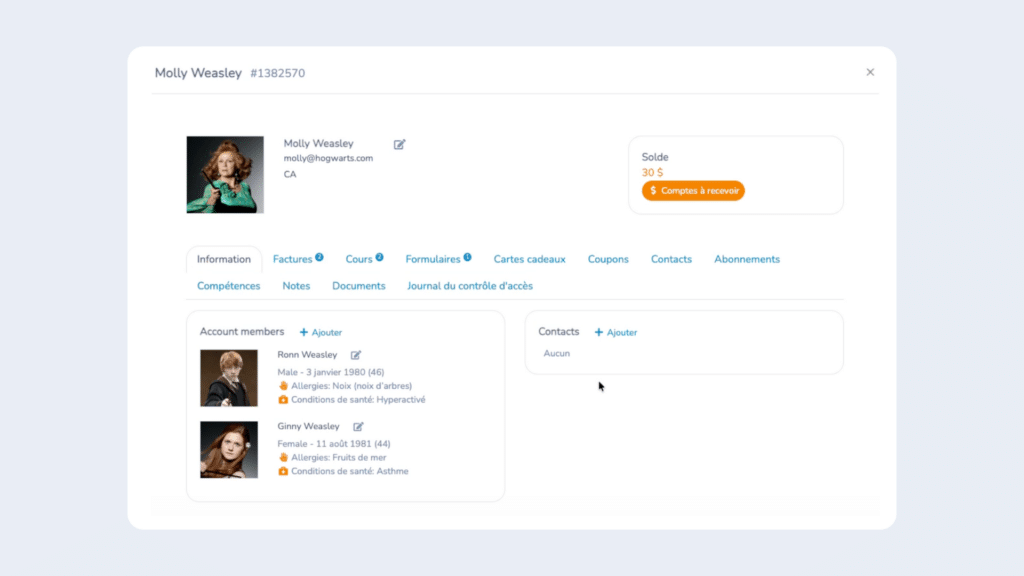This screenshot has height=576, width=1024.
Task: Click the 'Account members' heading
Action: [x=242, y=332]
